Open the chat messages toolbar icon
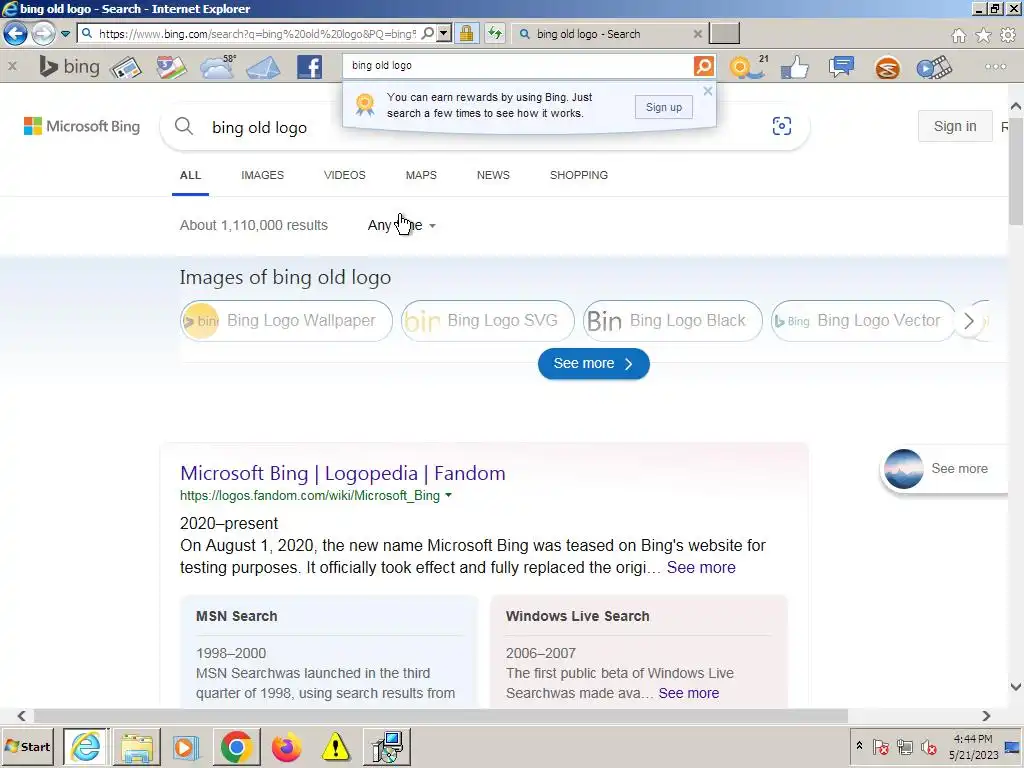Image resolution: width=1024 pixels, height=768 pixels. click(x=841, y=67)
